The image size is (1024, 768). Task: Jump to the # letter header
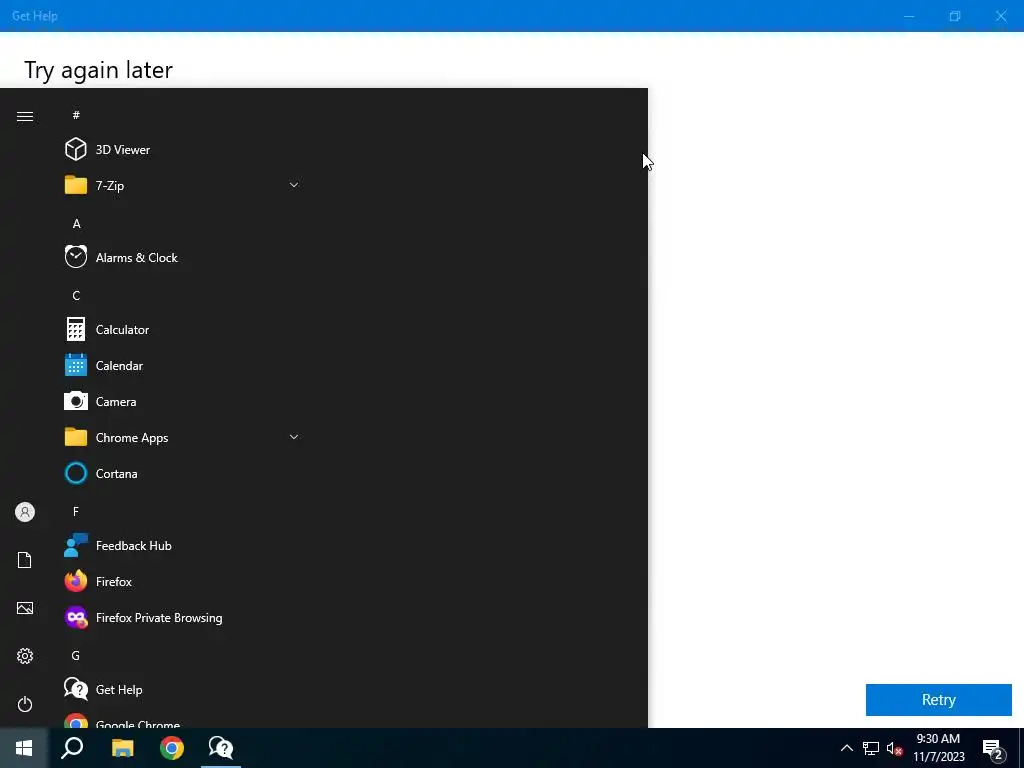[x=76, y=115]
